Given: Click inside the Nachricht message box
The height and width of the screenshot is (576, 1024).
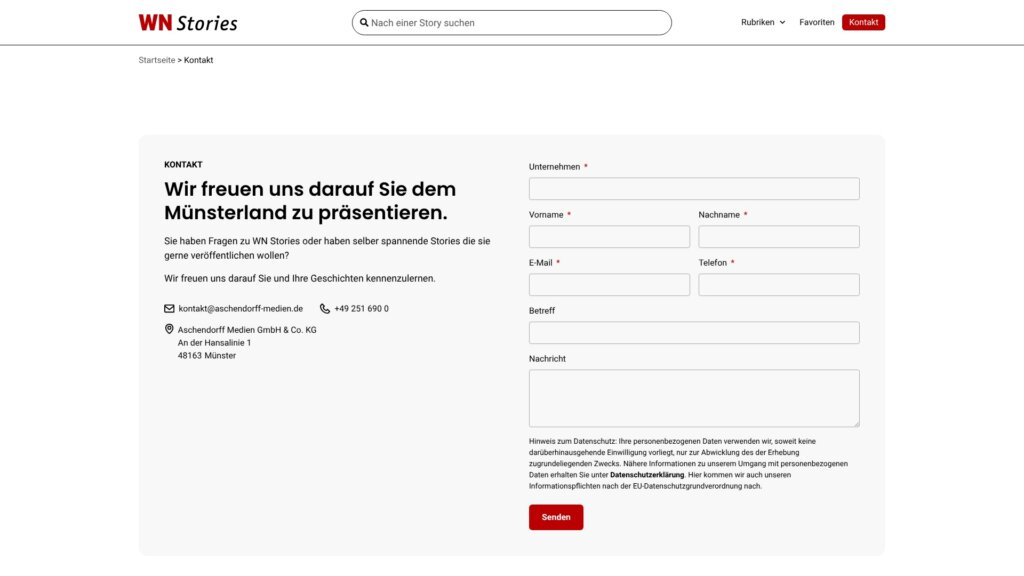Looking at the screenshot, I should (694, 397).
